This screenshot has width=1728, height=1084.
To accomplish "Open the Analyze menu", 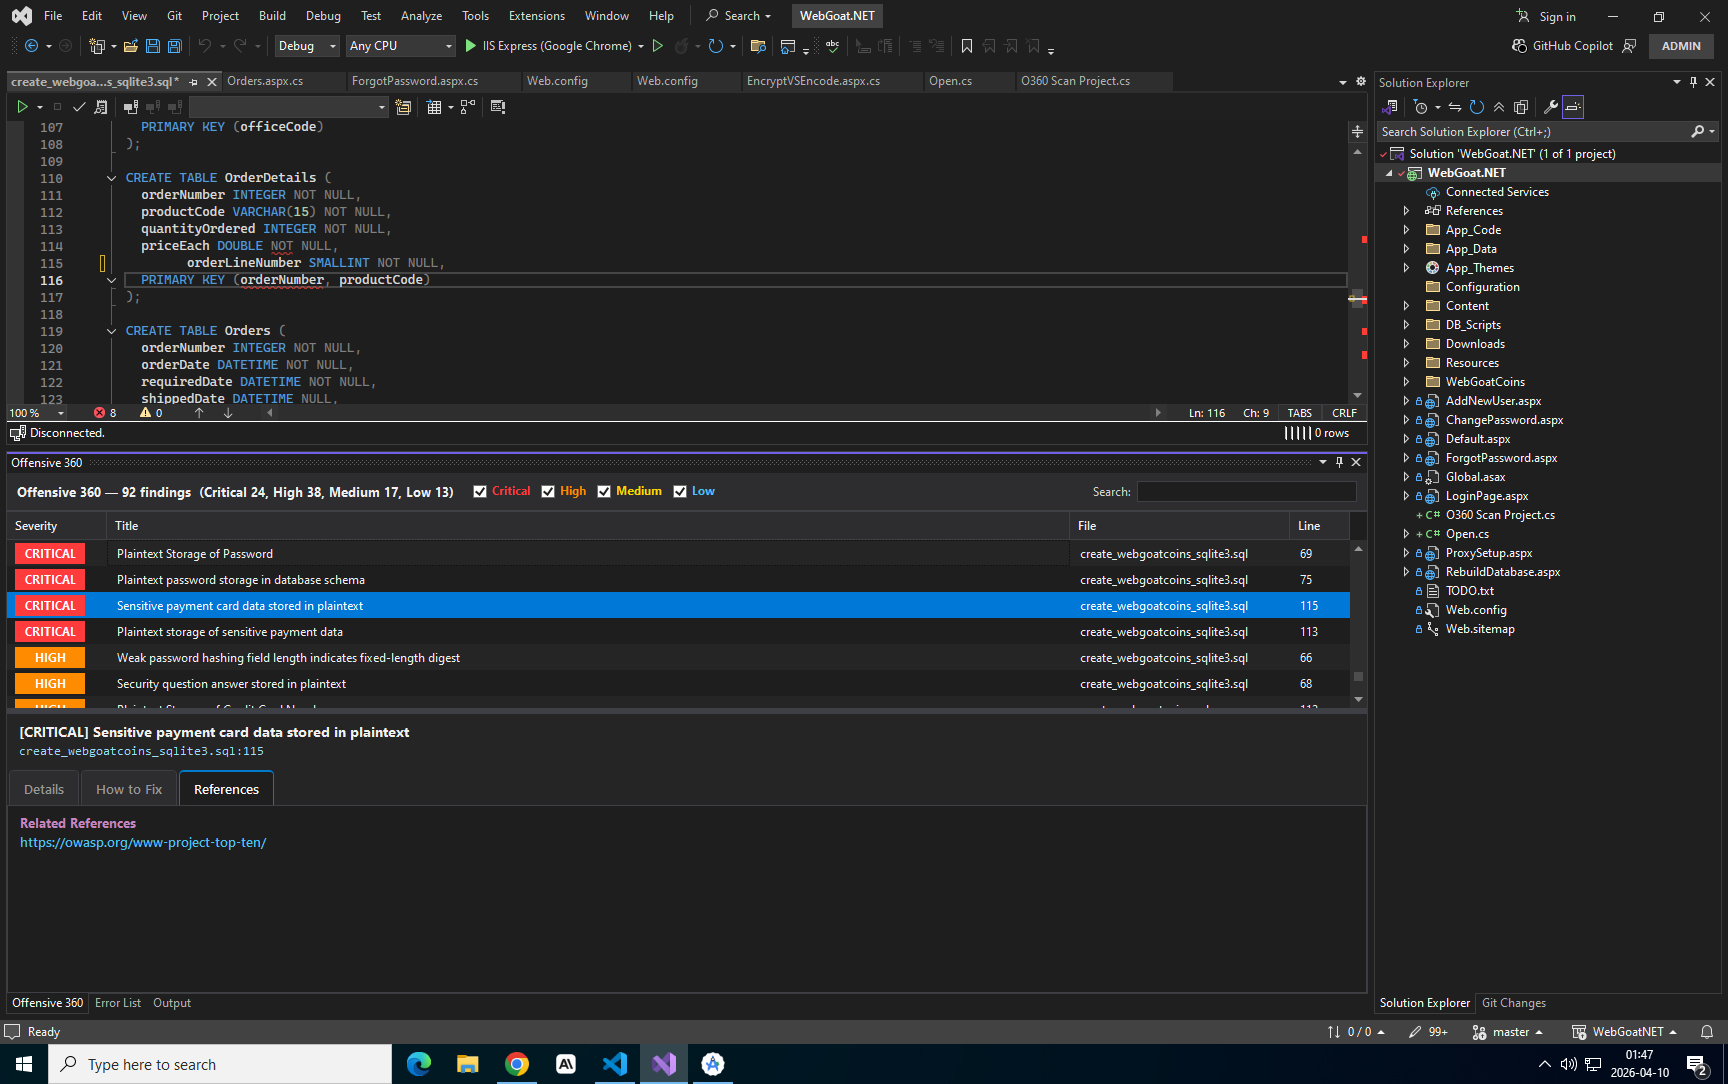I will [421, 16].
